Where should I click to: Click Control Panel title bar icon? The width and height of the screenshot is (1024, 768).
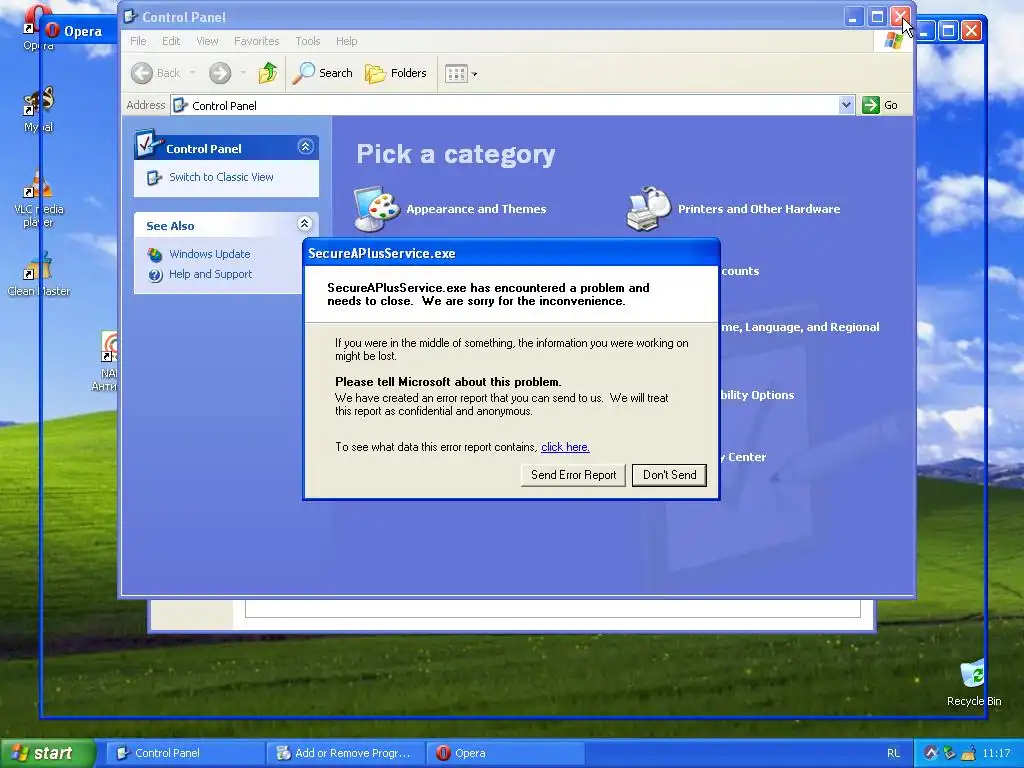pyautogui.click(x=130, y=16)
